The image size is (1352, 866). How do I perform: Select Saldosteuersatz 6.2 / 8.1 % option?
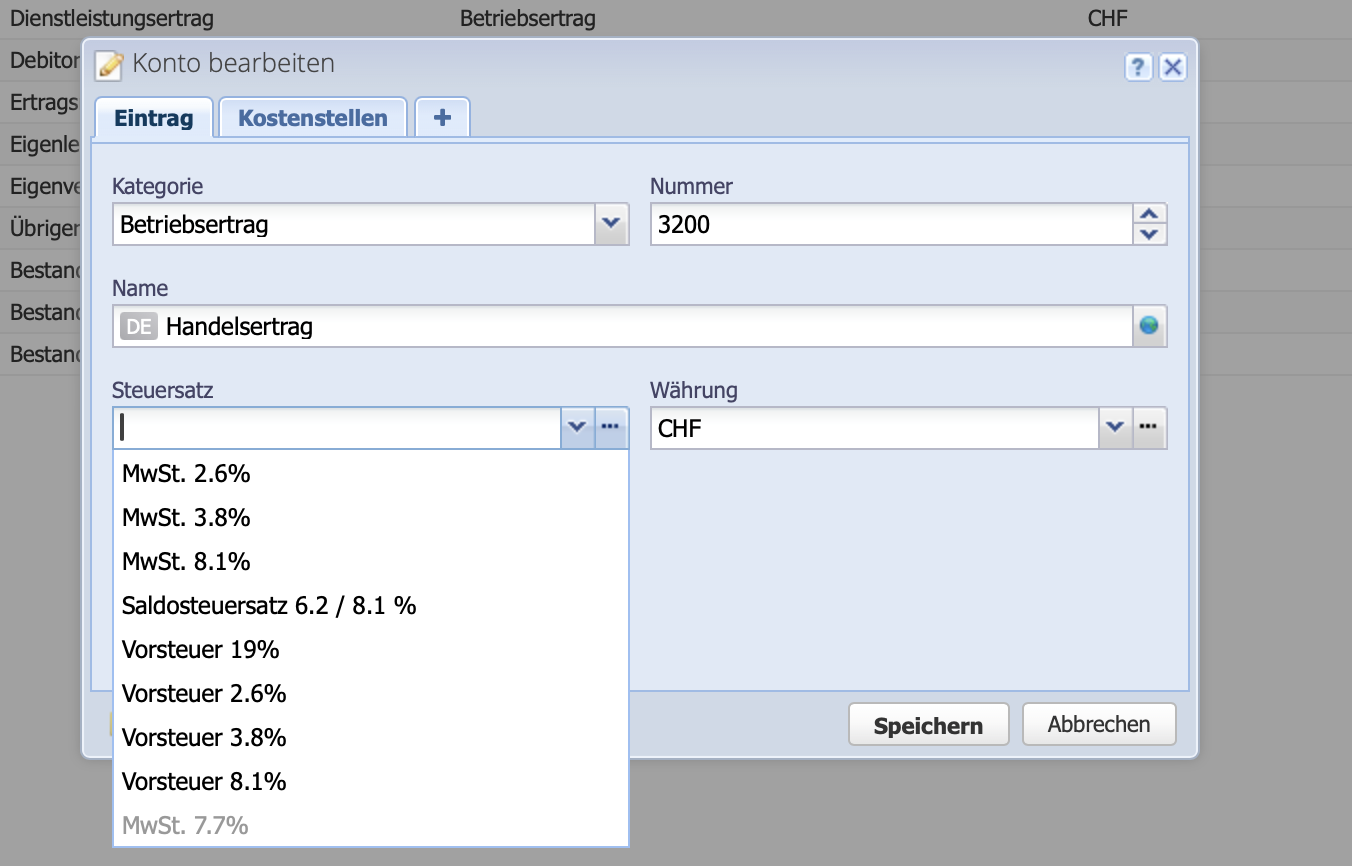269,605
